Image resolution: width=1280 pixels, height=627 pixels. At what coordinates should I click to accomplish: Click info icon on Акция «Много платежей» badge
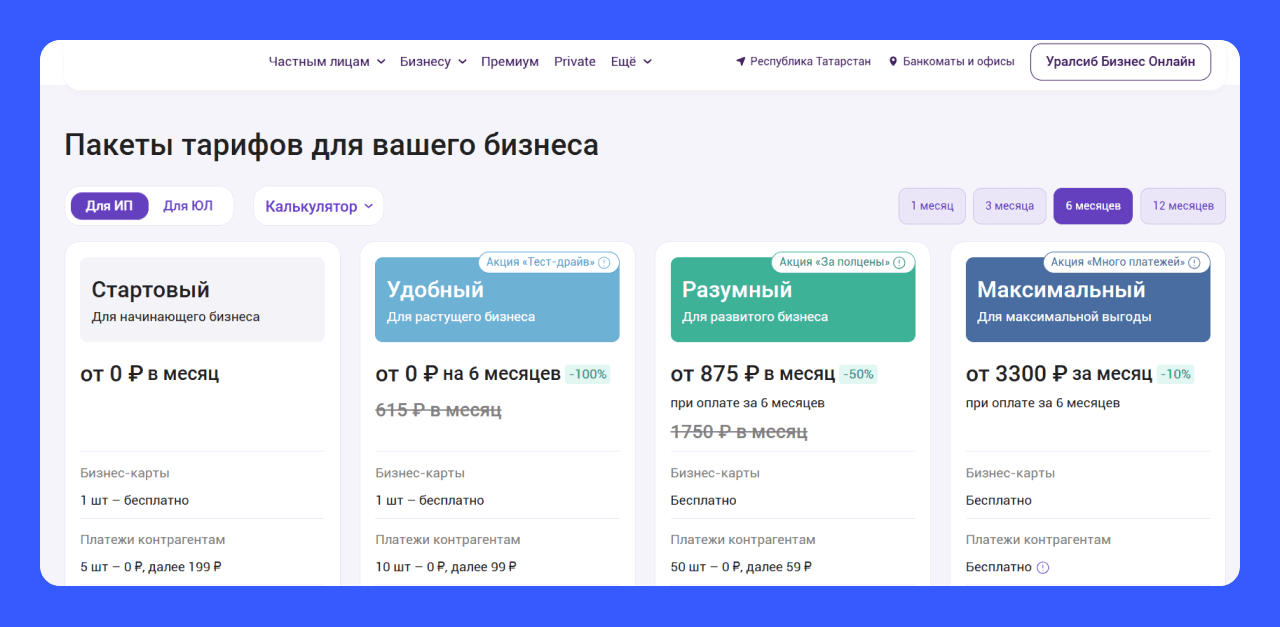[1194, 262]
